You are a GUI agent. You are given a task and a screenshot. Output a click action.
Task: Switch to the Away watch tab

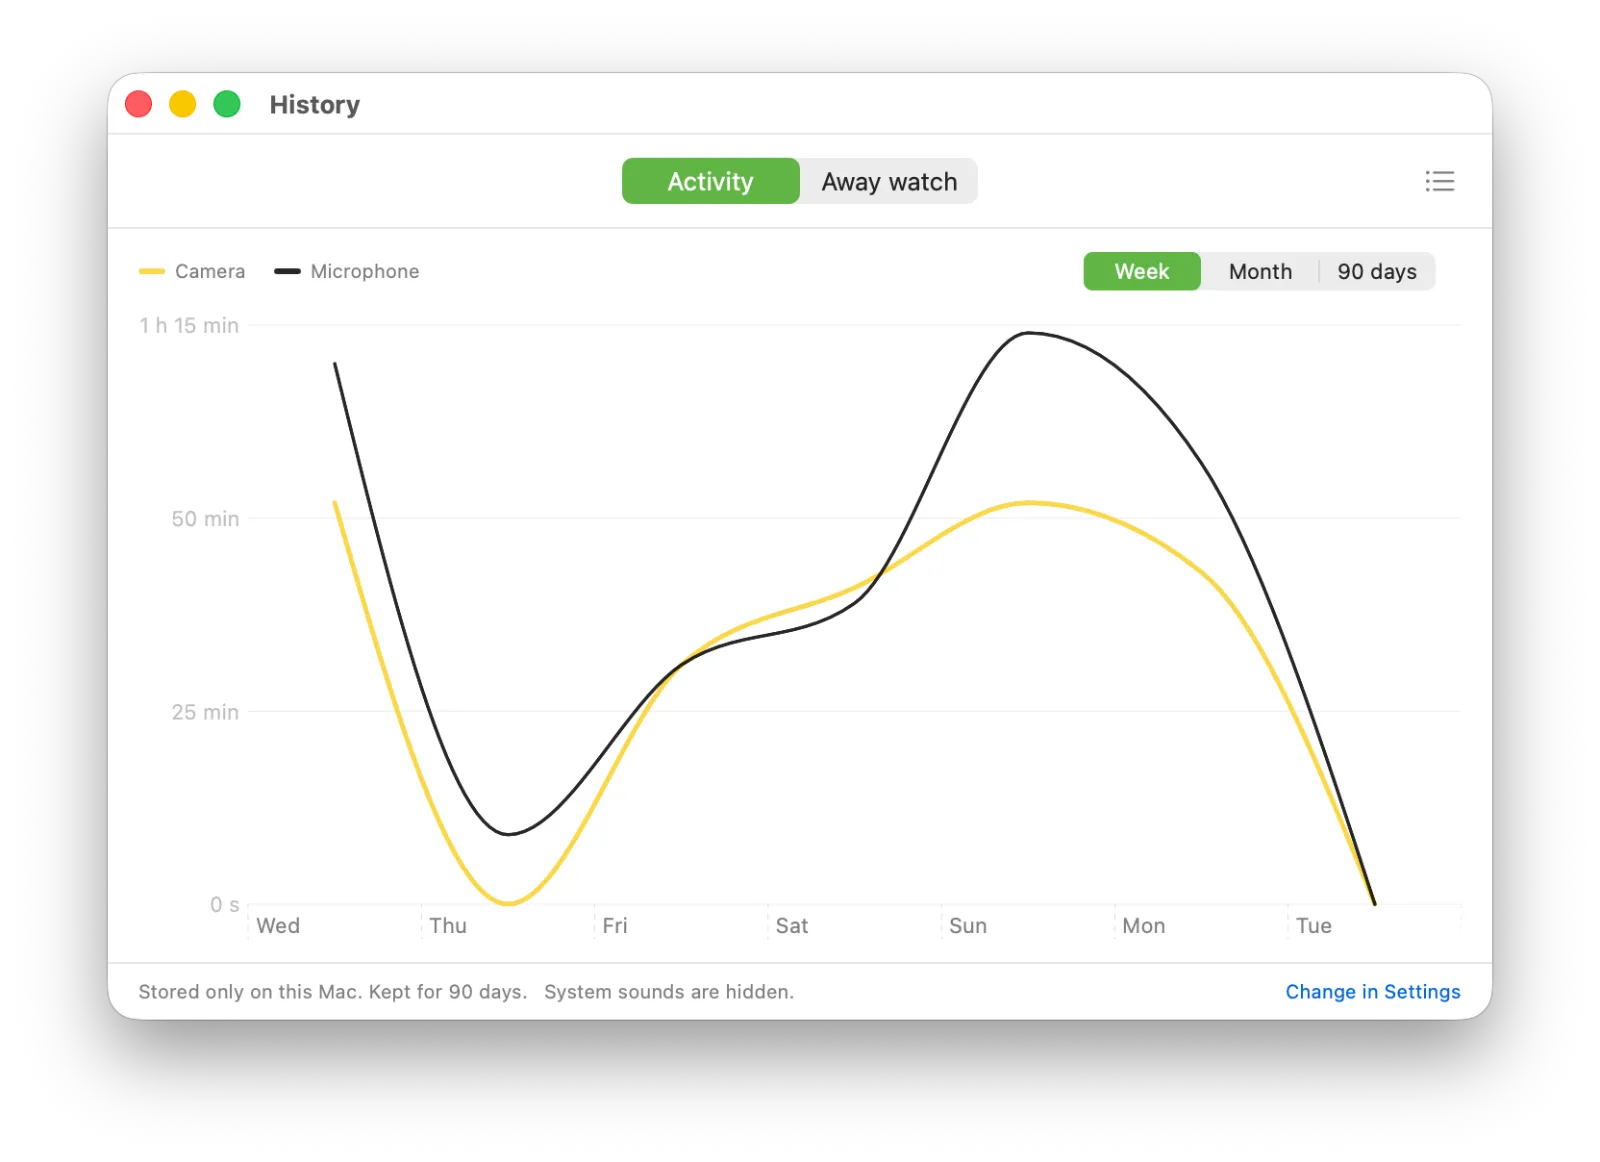click(889, 181)
